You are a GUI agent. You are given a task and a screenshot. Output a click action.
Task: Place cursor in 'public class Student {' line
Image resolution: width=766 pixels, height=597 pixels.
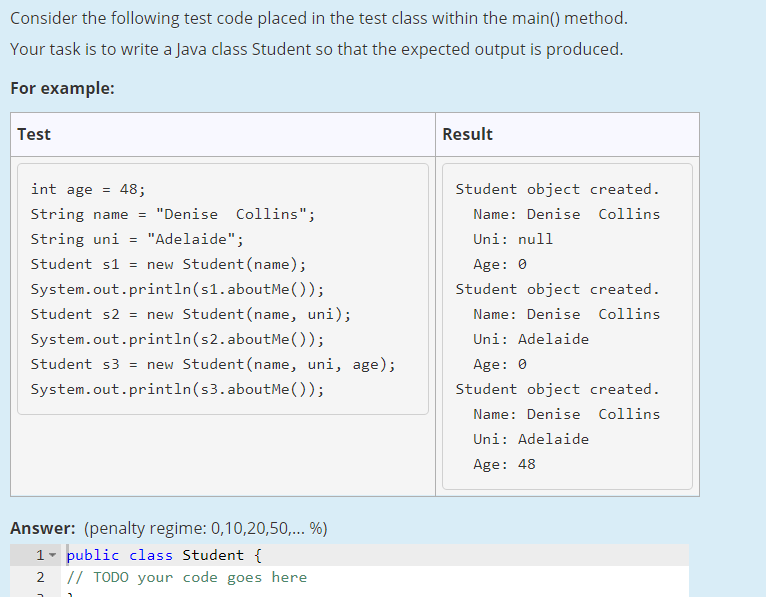(165, 555)
